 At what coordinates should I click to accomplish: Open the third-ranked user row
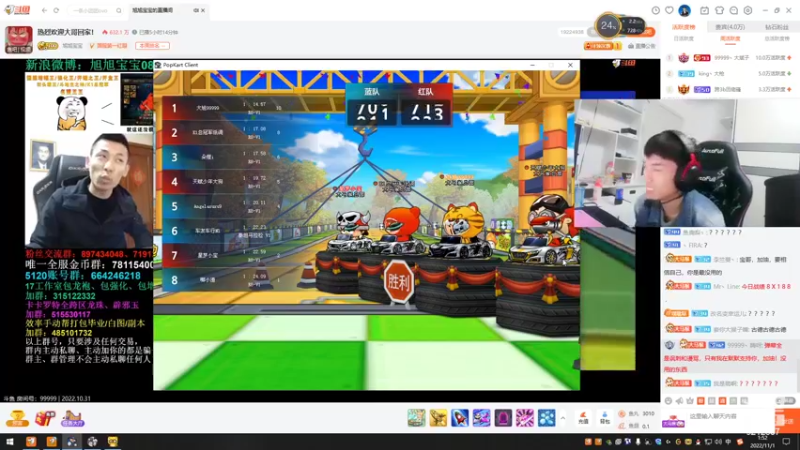point(730,89)
